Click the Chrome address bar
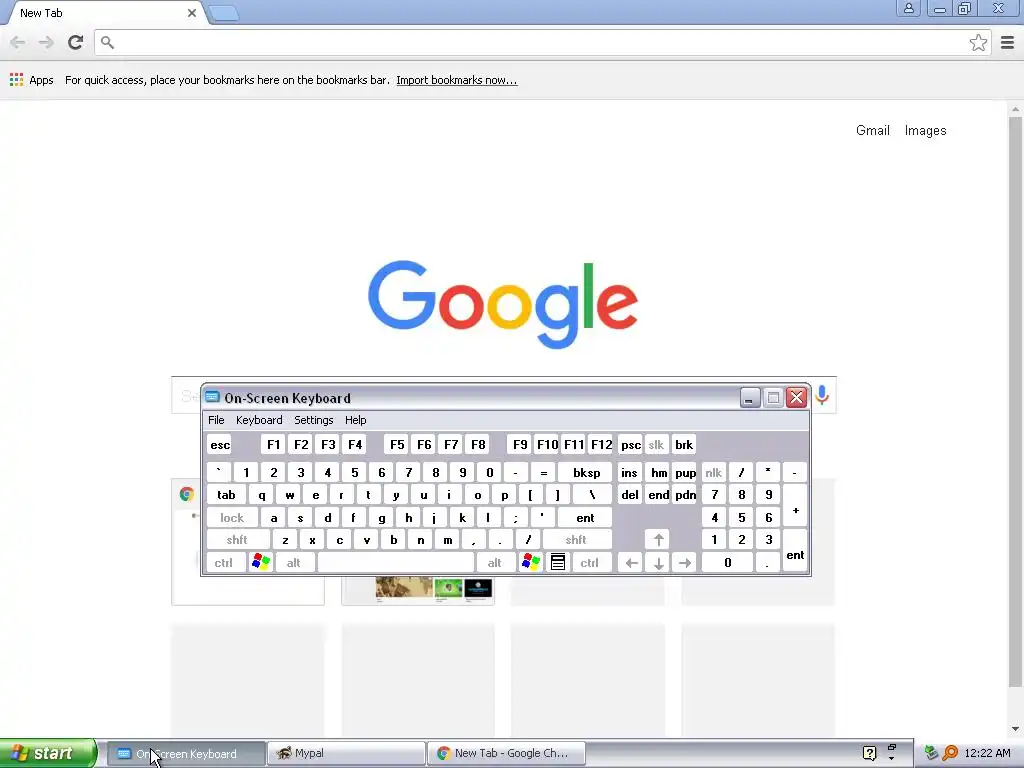1024x768 pixels. (x=542, y=42)
